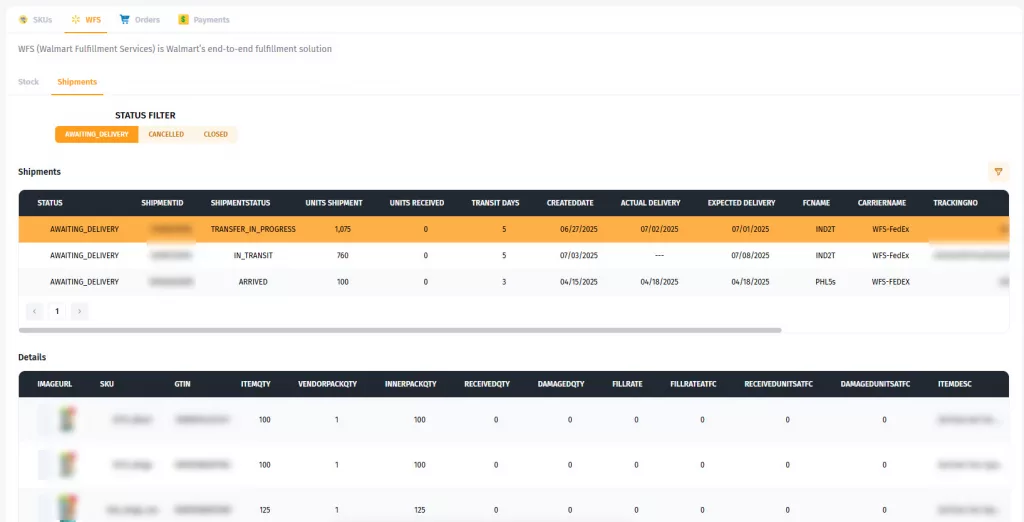Click page 1 pagination button

57,311
